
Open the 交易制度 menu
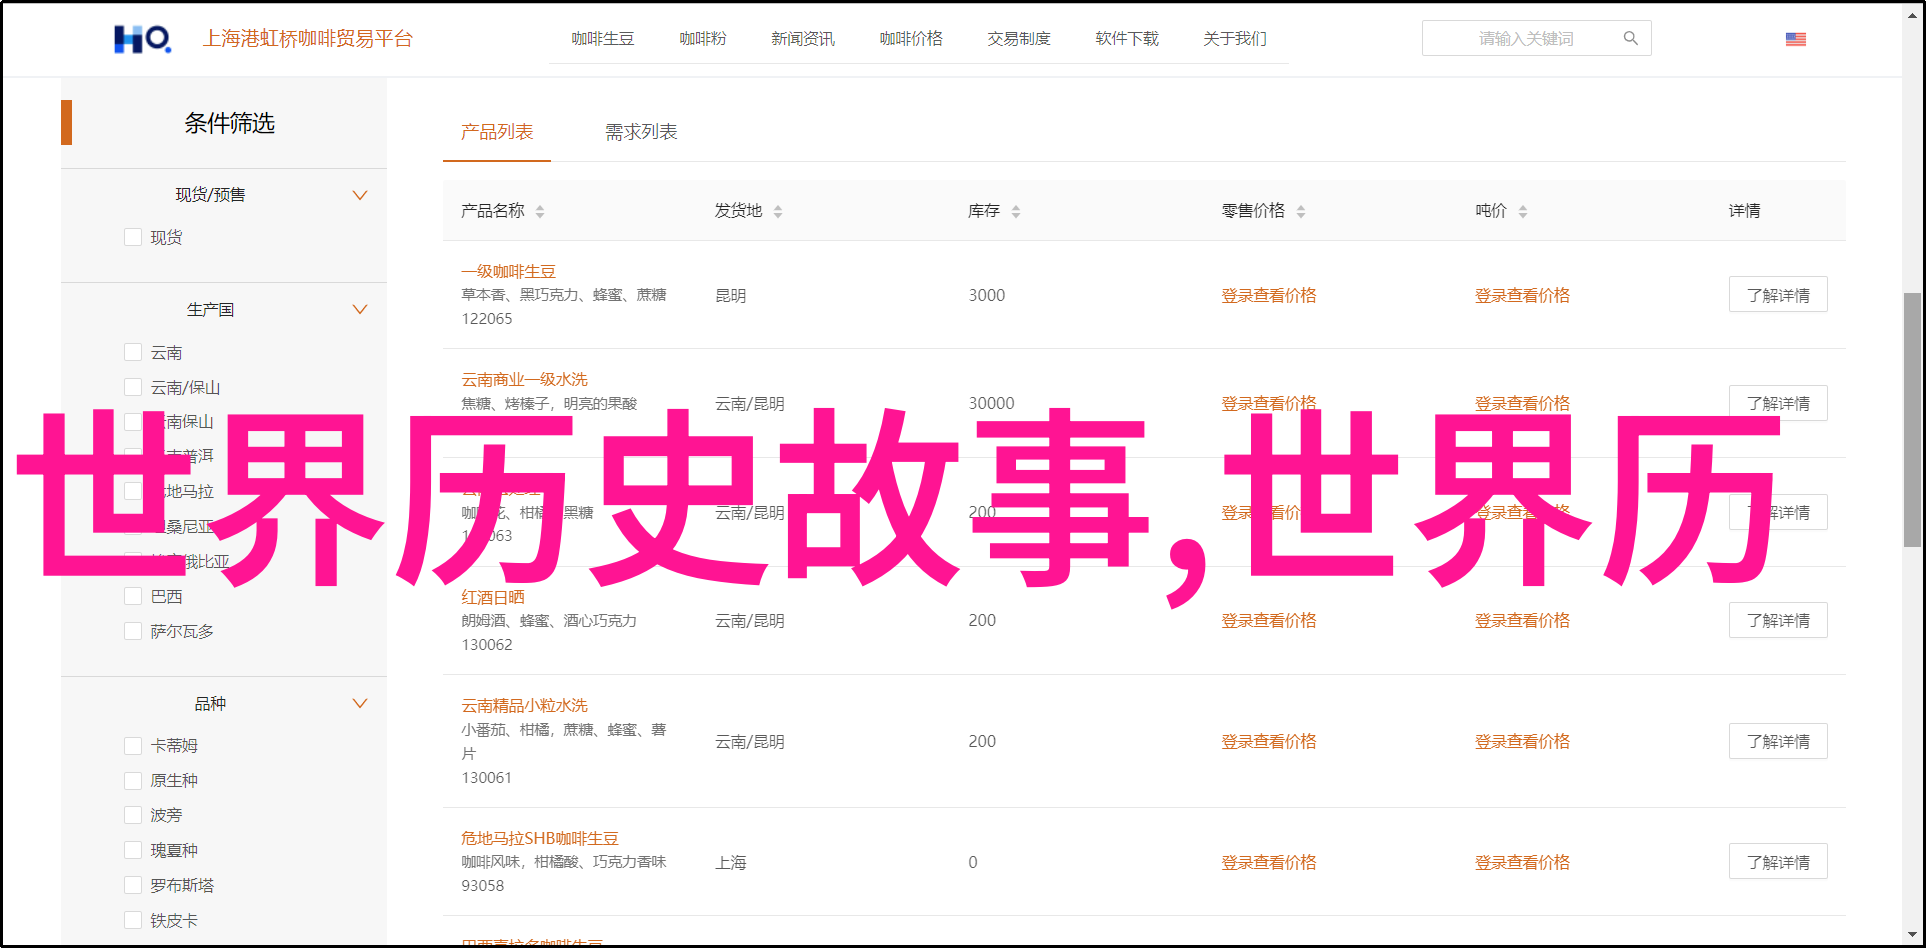pos(1019,38)
